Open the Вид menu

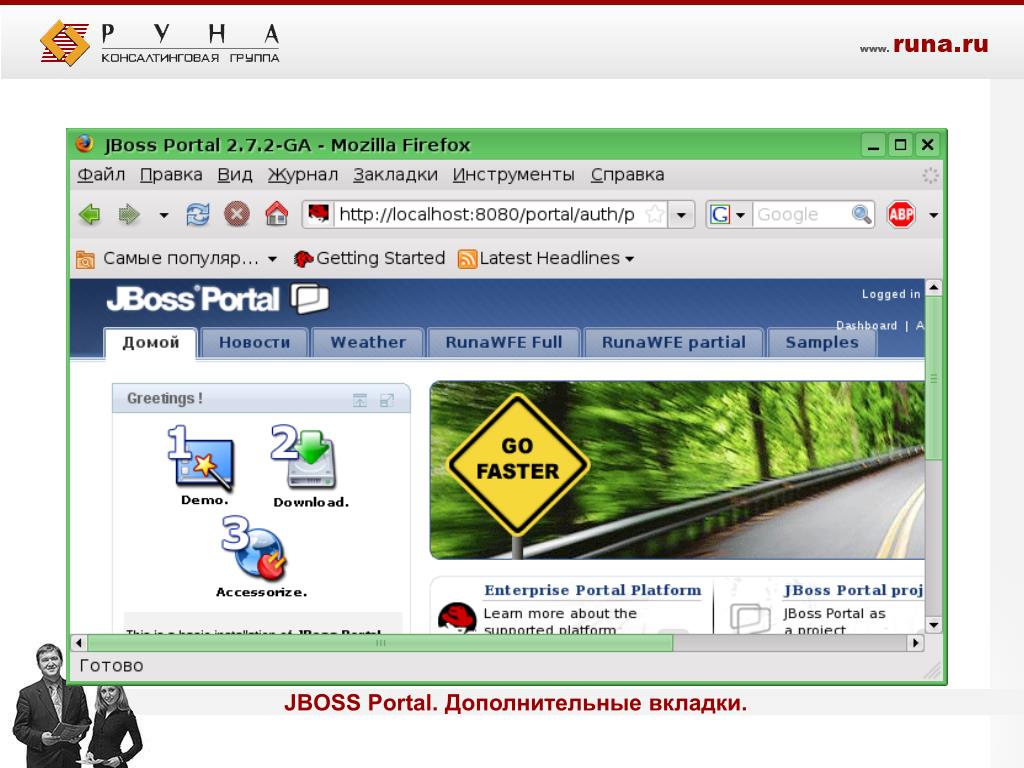point(234,175)
